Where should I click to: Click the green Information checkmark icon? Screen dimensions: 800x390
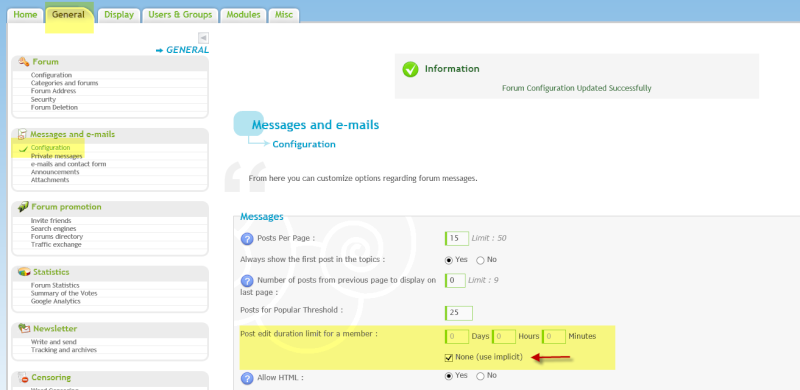pos(410,69)
